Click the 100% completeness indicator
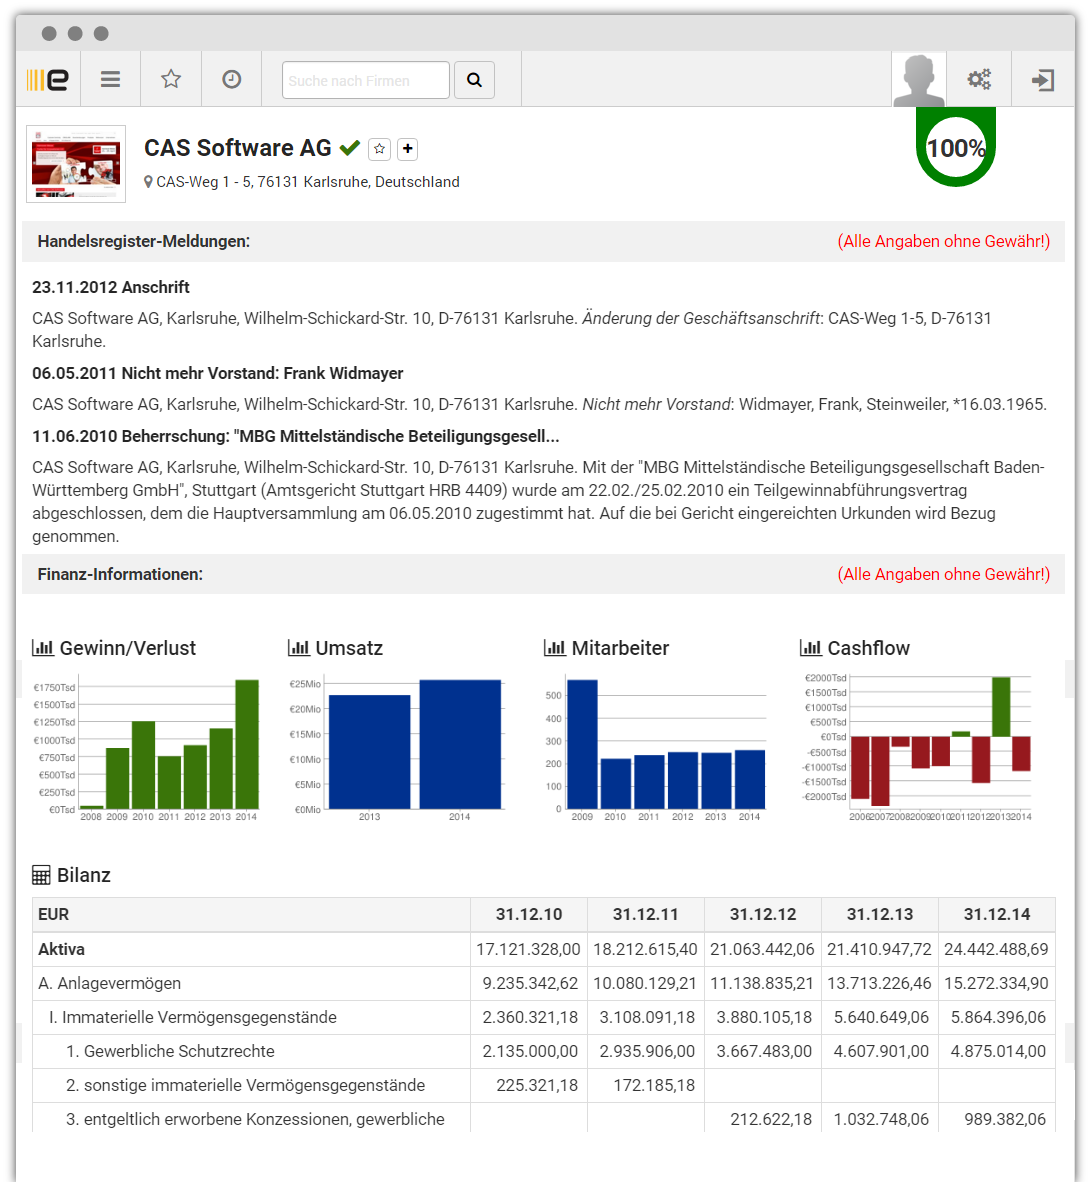This screenshot has width=1090, height=1182. point(956,148)
